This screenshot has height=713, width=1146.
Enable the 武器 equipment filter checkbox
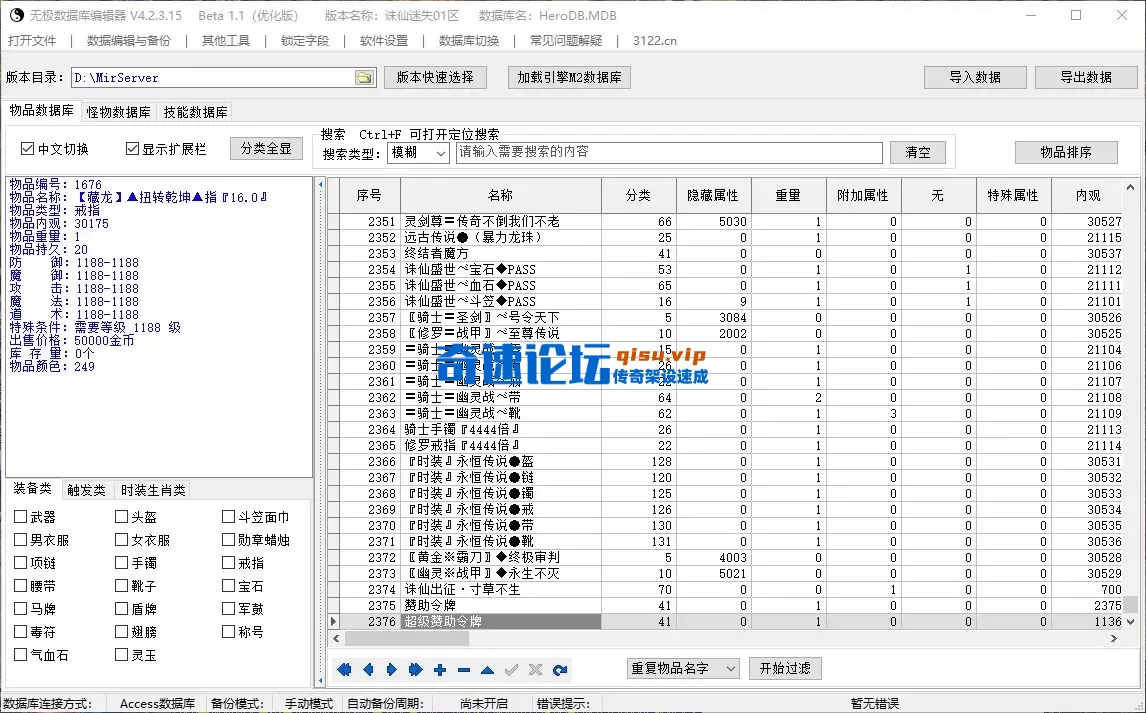click(21, 515)
